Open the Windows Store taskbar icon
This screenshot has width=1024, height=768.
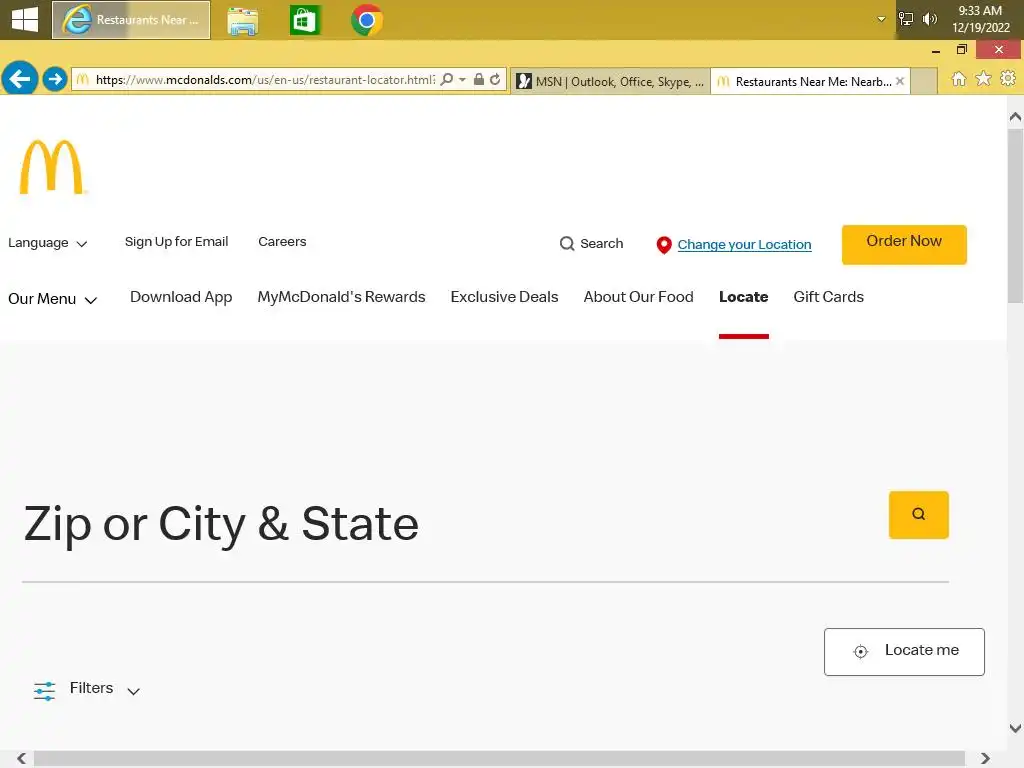(305, 20)
